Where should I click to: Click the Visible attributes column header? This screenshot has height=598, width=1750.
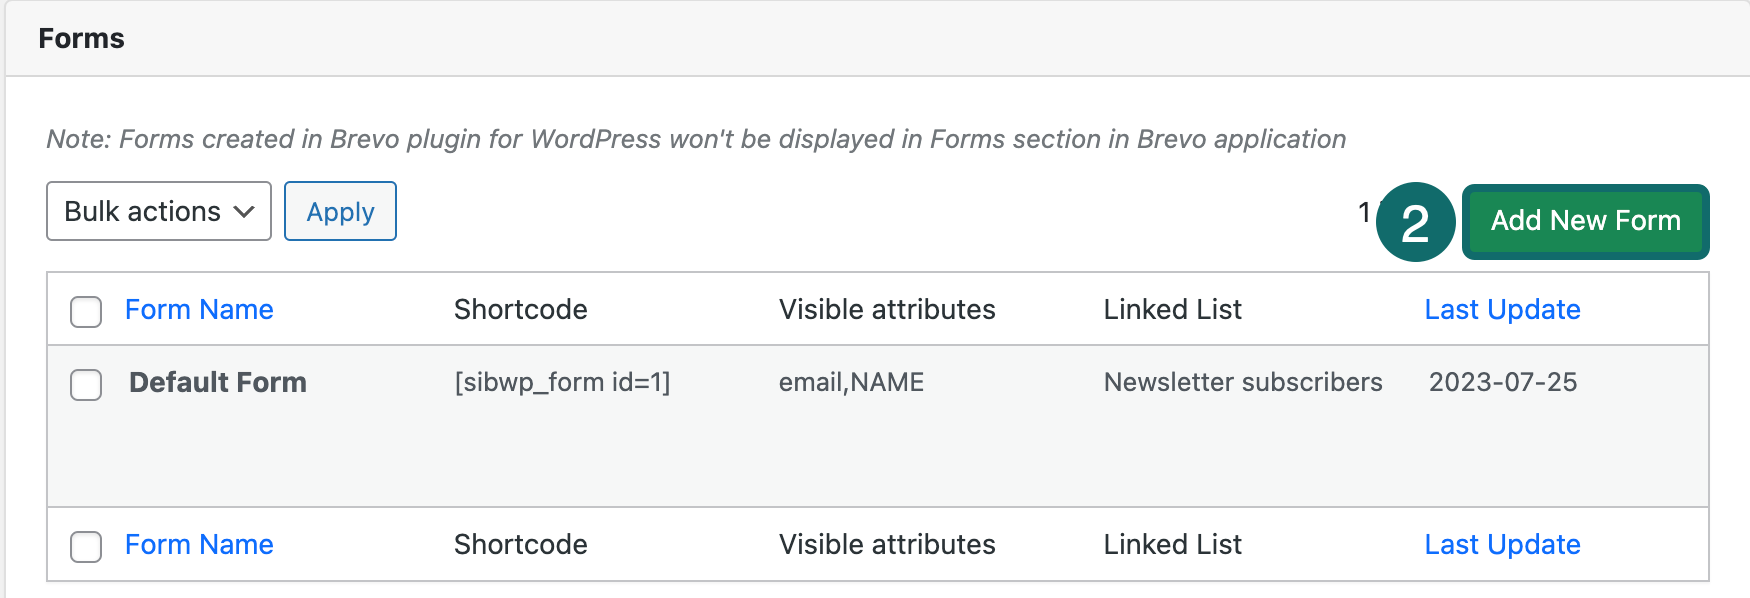click(887, 310)
